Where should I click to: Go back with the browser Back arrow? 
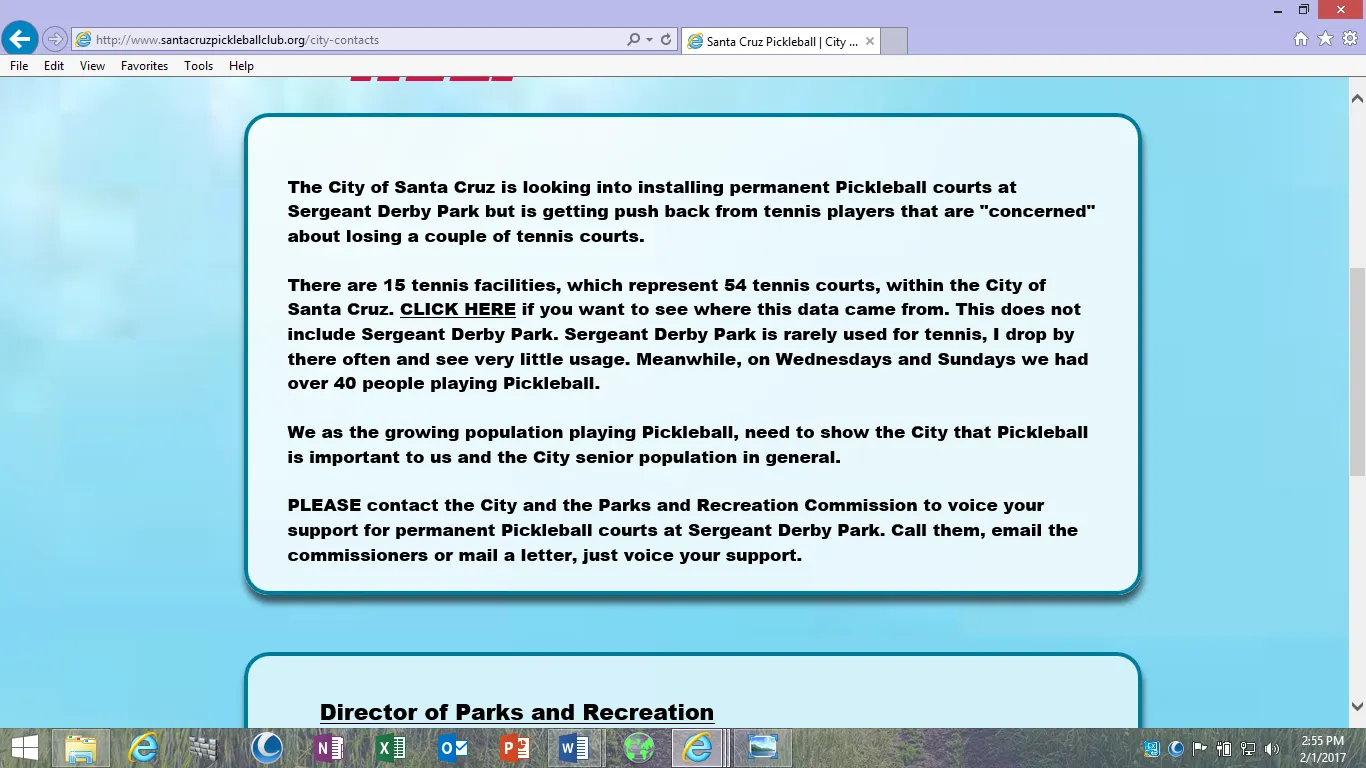(19, 39)
